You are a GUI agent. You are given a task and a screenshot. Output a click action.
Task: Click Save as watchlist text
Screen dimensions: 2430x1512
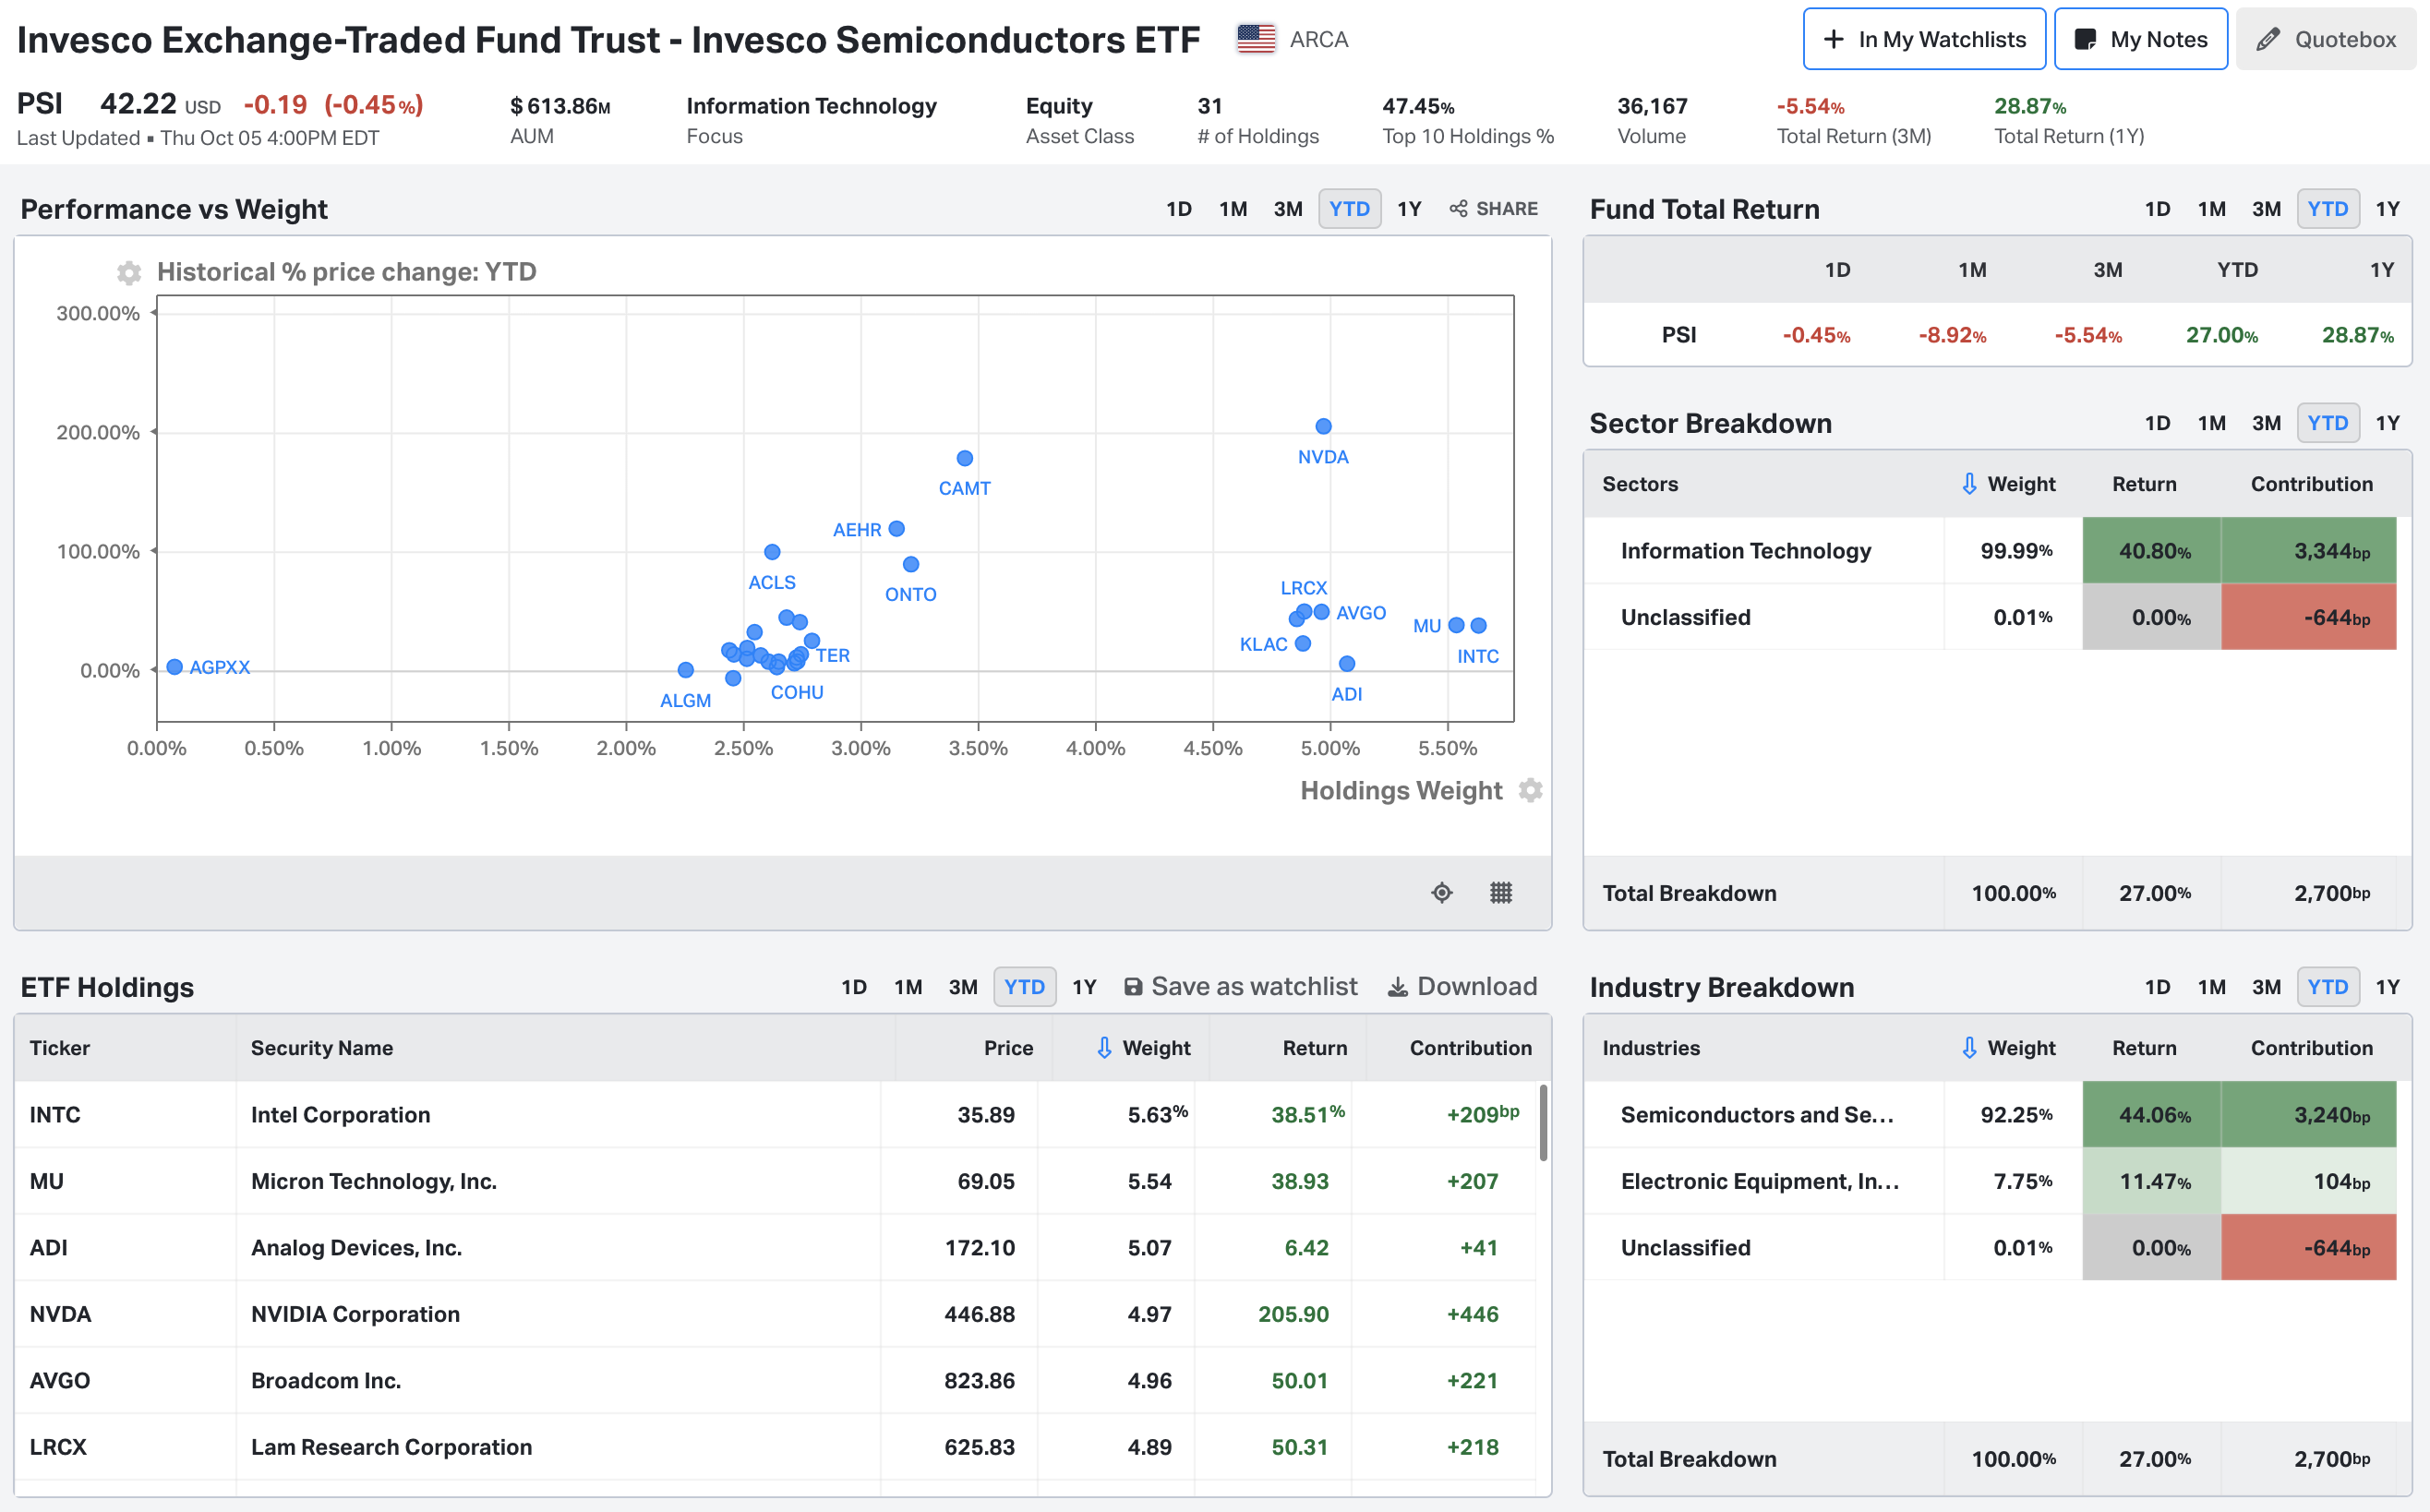tap(1254, 987)
